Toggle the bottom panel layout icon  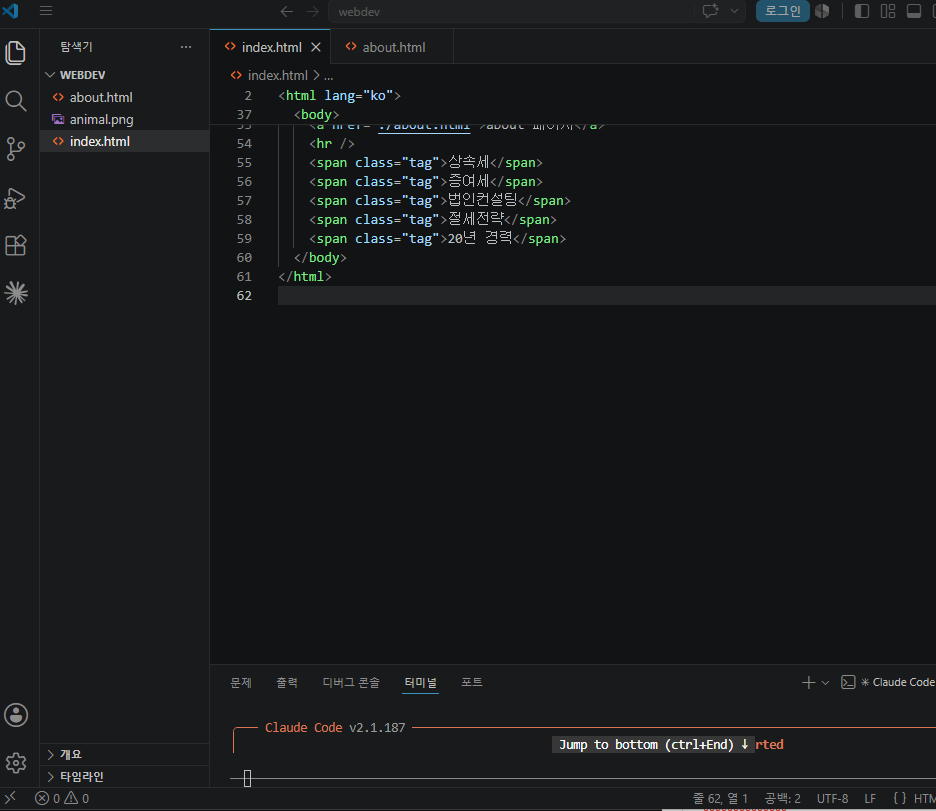[913, 11]
